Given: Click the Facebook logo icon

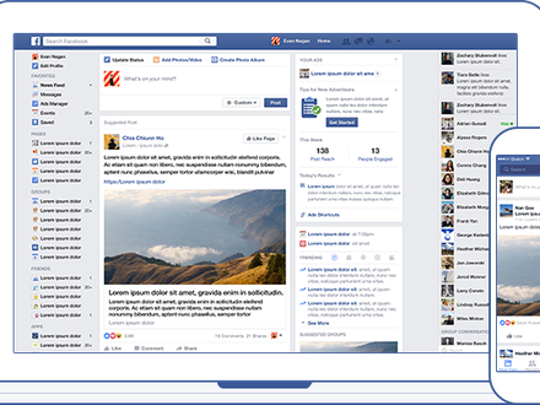Looking at the screenshot, I should coord(36,41).
